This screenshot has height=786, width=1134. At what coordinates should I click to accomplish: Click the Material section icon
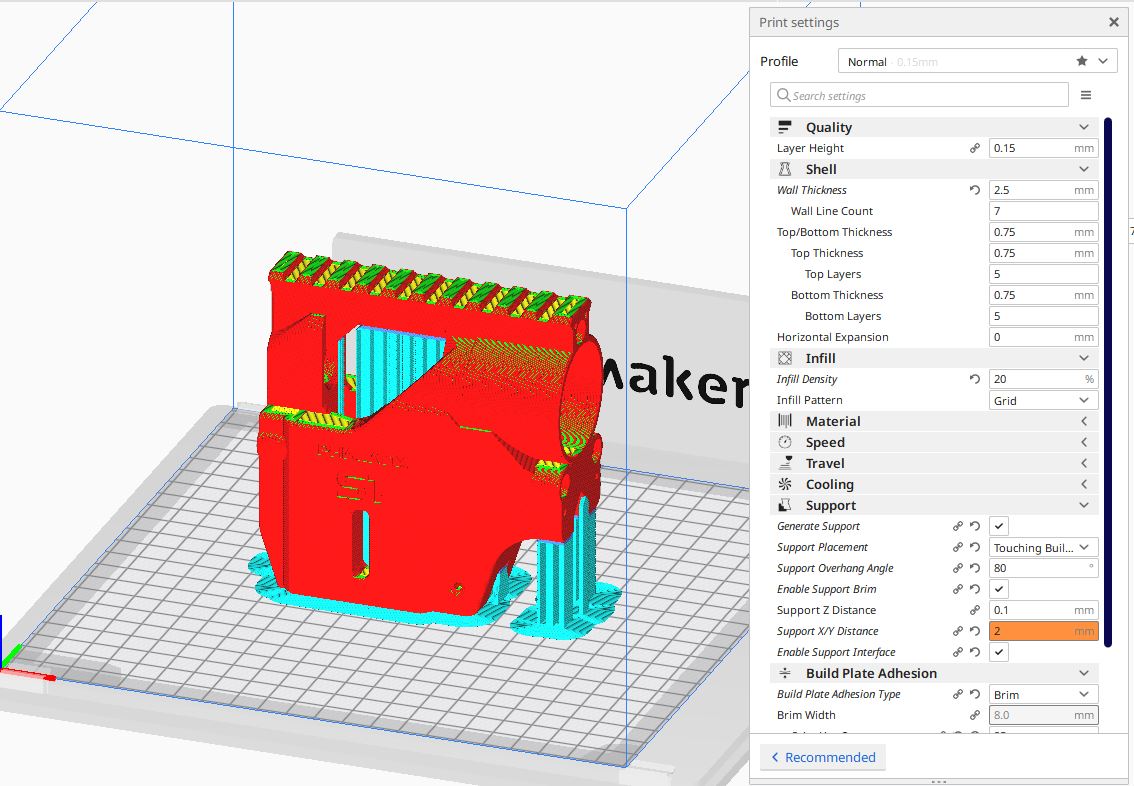pos(785,421)
